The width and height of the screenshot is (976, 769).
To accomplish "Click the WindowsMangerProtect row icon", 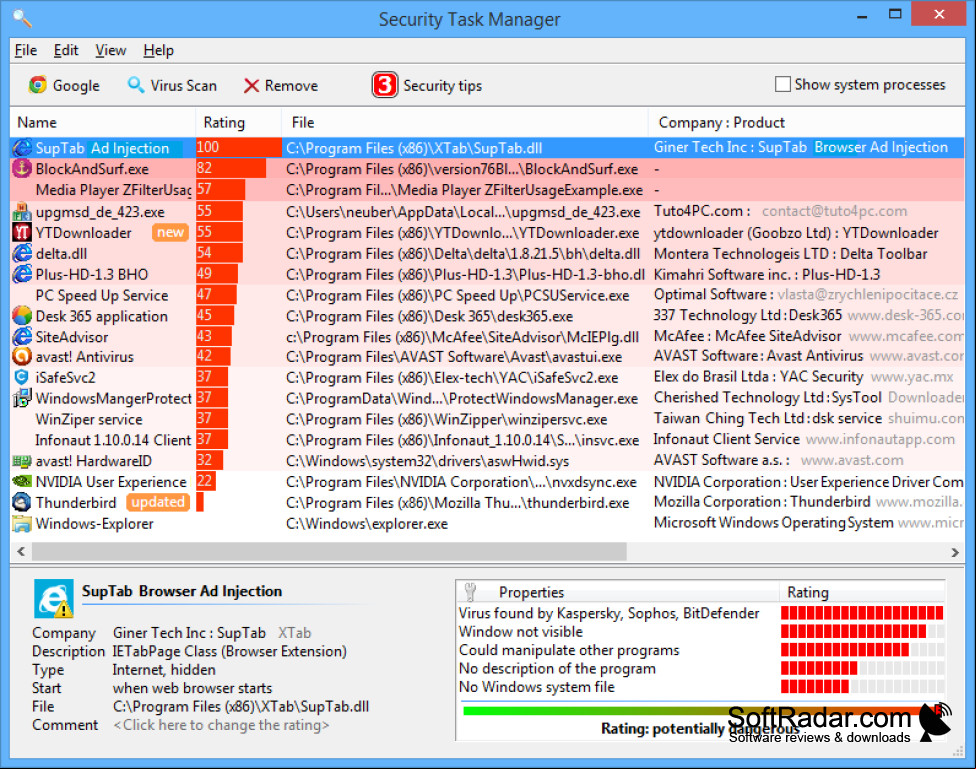I will pyautogui.click(x=22, y=398).
